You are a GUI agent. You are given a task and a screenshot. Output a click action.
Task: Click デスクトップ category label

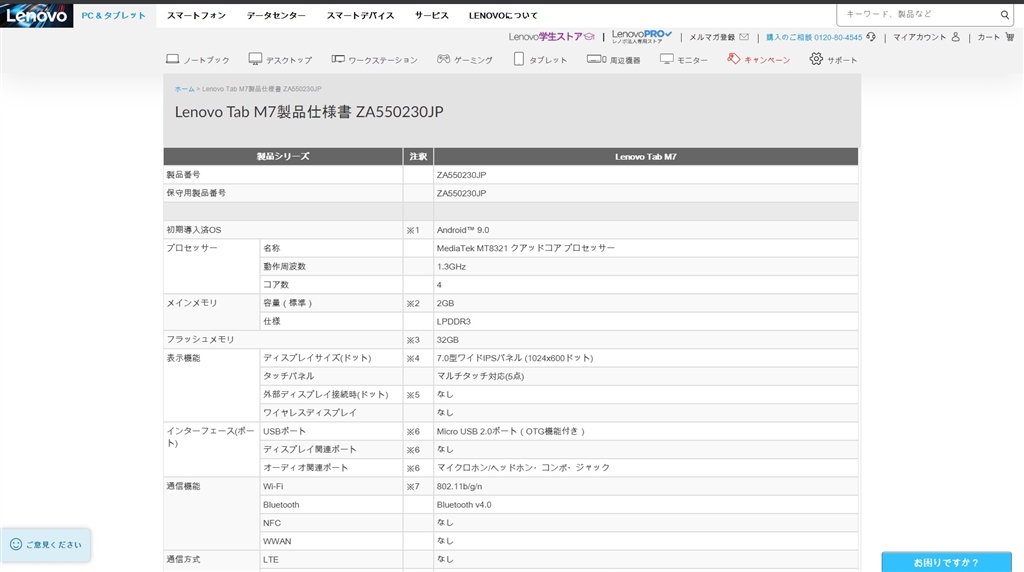[289, 60]
